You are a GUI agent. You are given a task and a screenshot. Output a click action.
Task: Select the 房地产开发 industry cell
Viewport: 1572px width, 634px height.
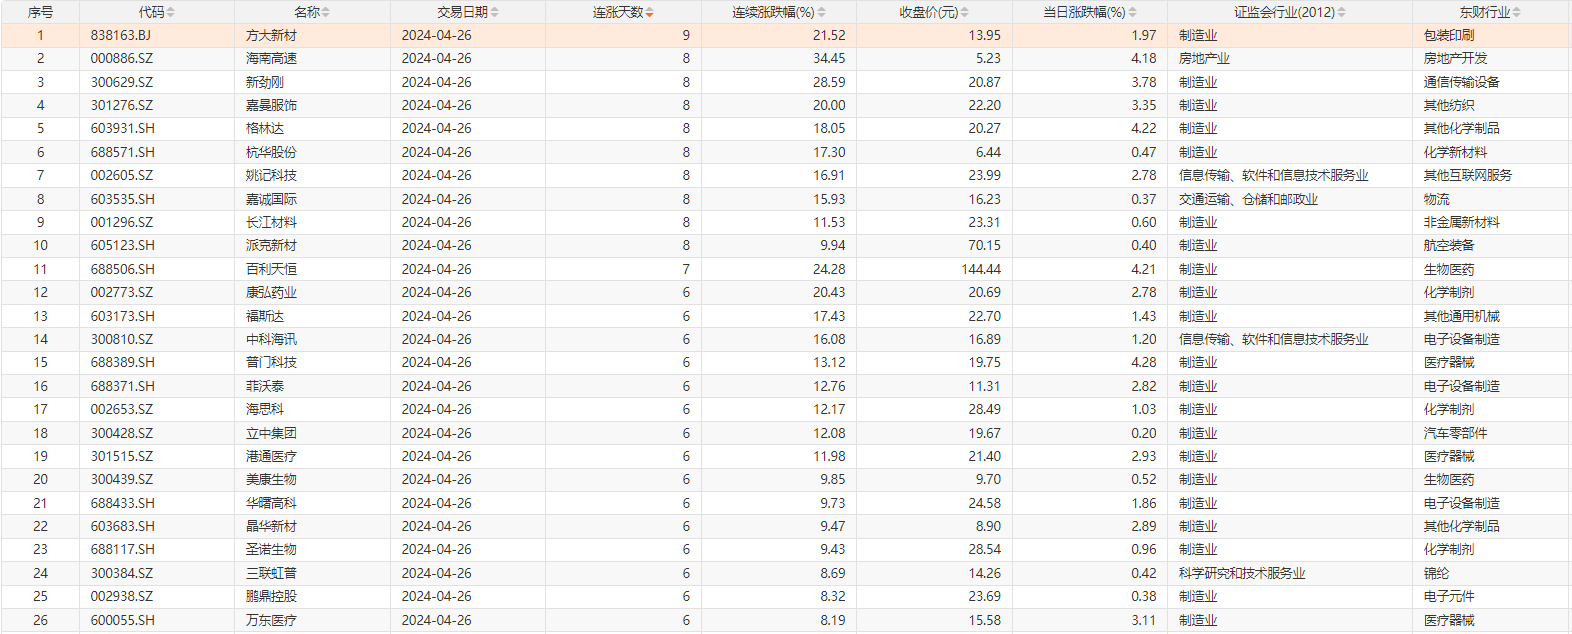click(x=1455, y=58)
